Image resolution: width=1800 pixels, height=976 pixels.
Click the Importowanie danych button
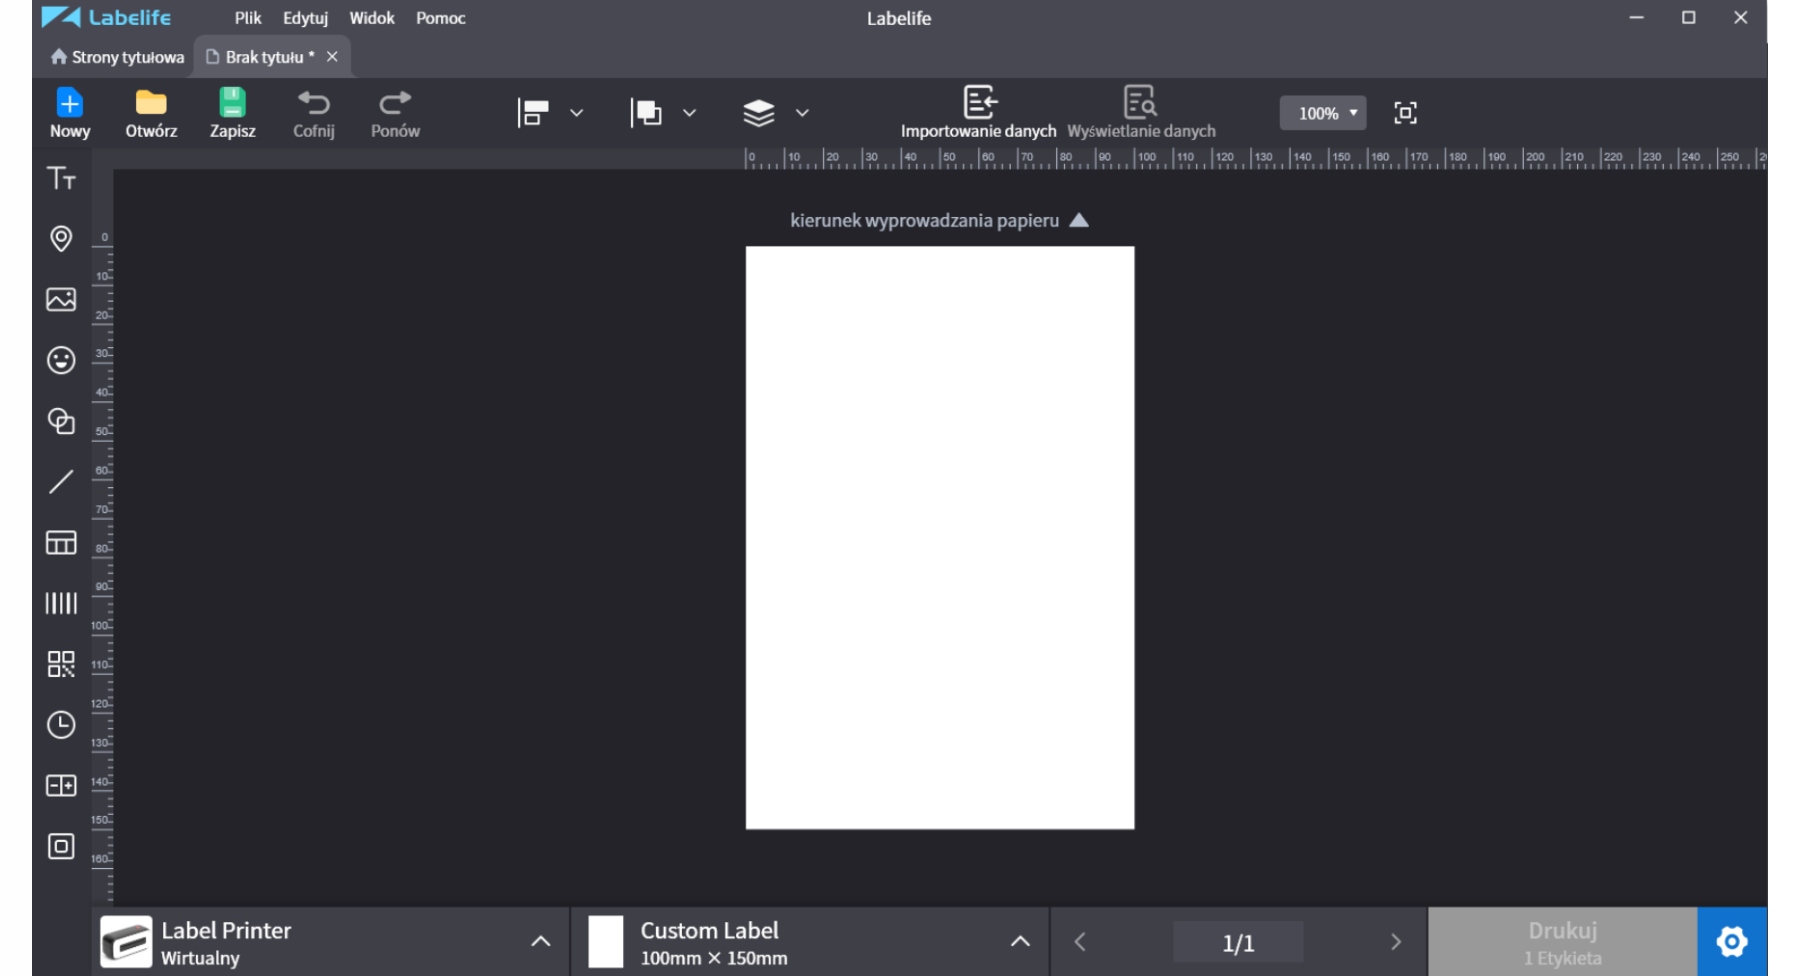pos(978,113)
